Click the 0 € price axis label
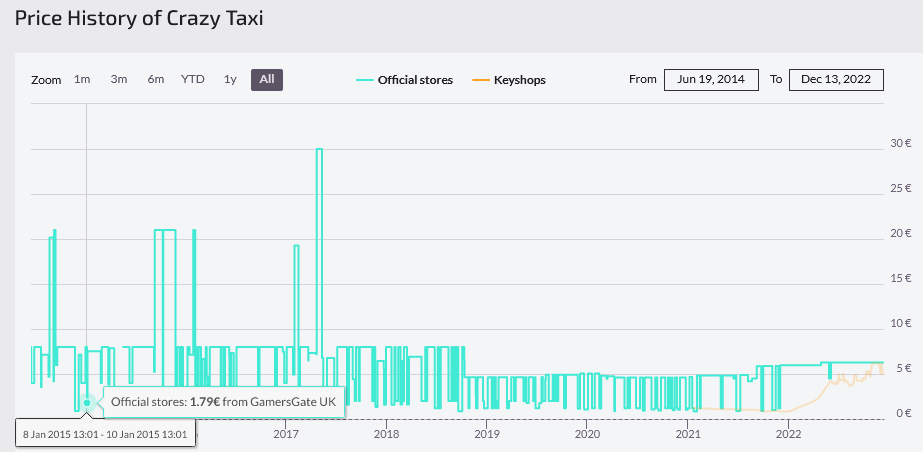Viewport: 923px width, 452px height. pos(904,413)
